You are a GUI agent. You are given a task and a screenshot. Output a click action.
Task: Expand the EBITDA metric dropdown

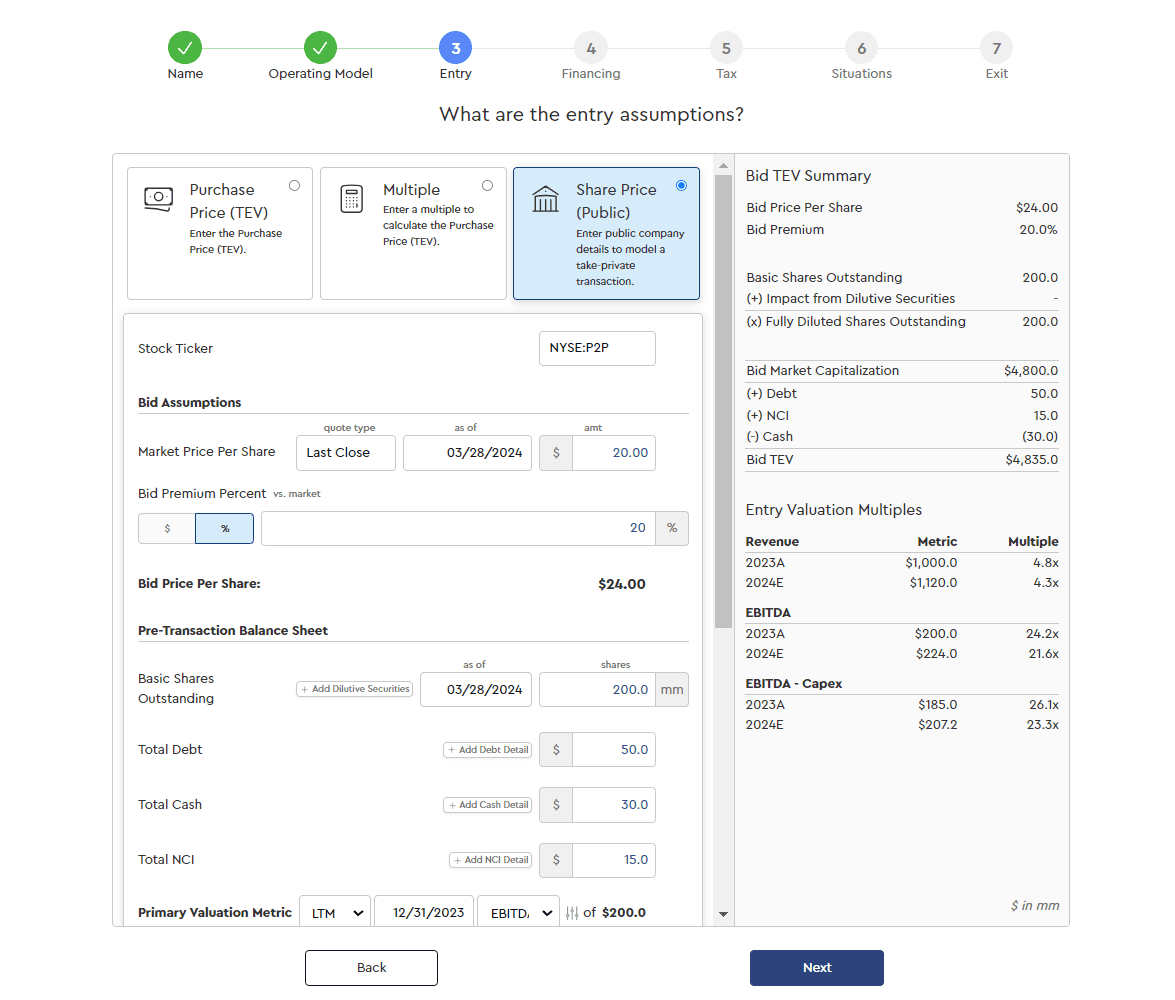[518, 913]
